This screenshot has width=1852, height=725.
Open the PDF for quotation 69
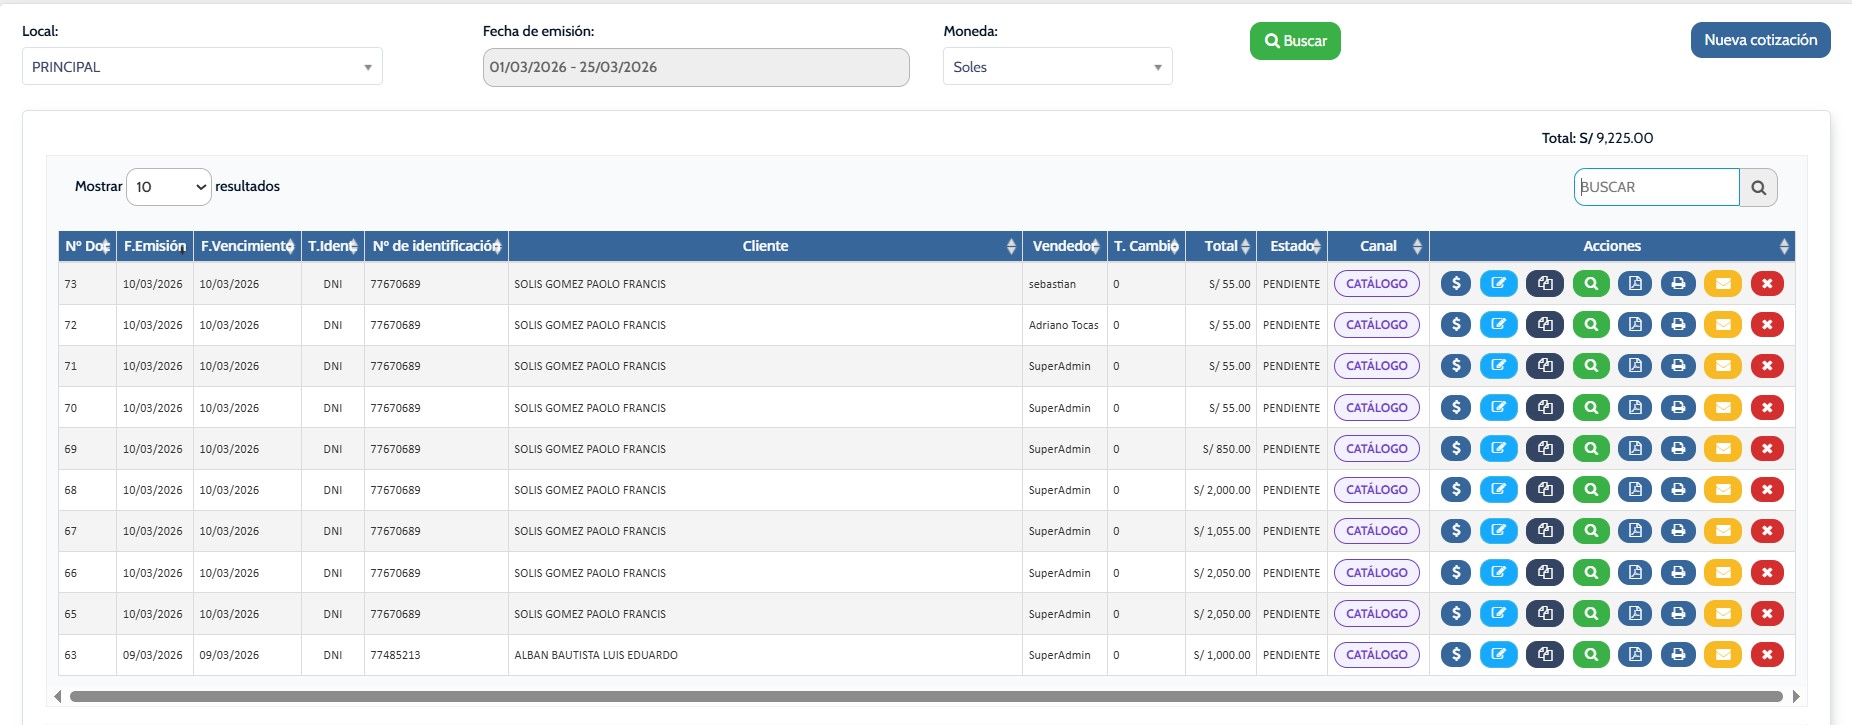tap(1635, 449)
